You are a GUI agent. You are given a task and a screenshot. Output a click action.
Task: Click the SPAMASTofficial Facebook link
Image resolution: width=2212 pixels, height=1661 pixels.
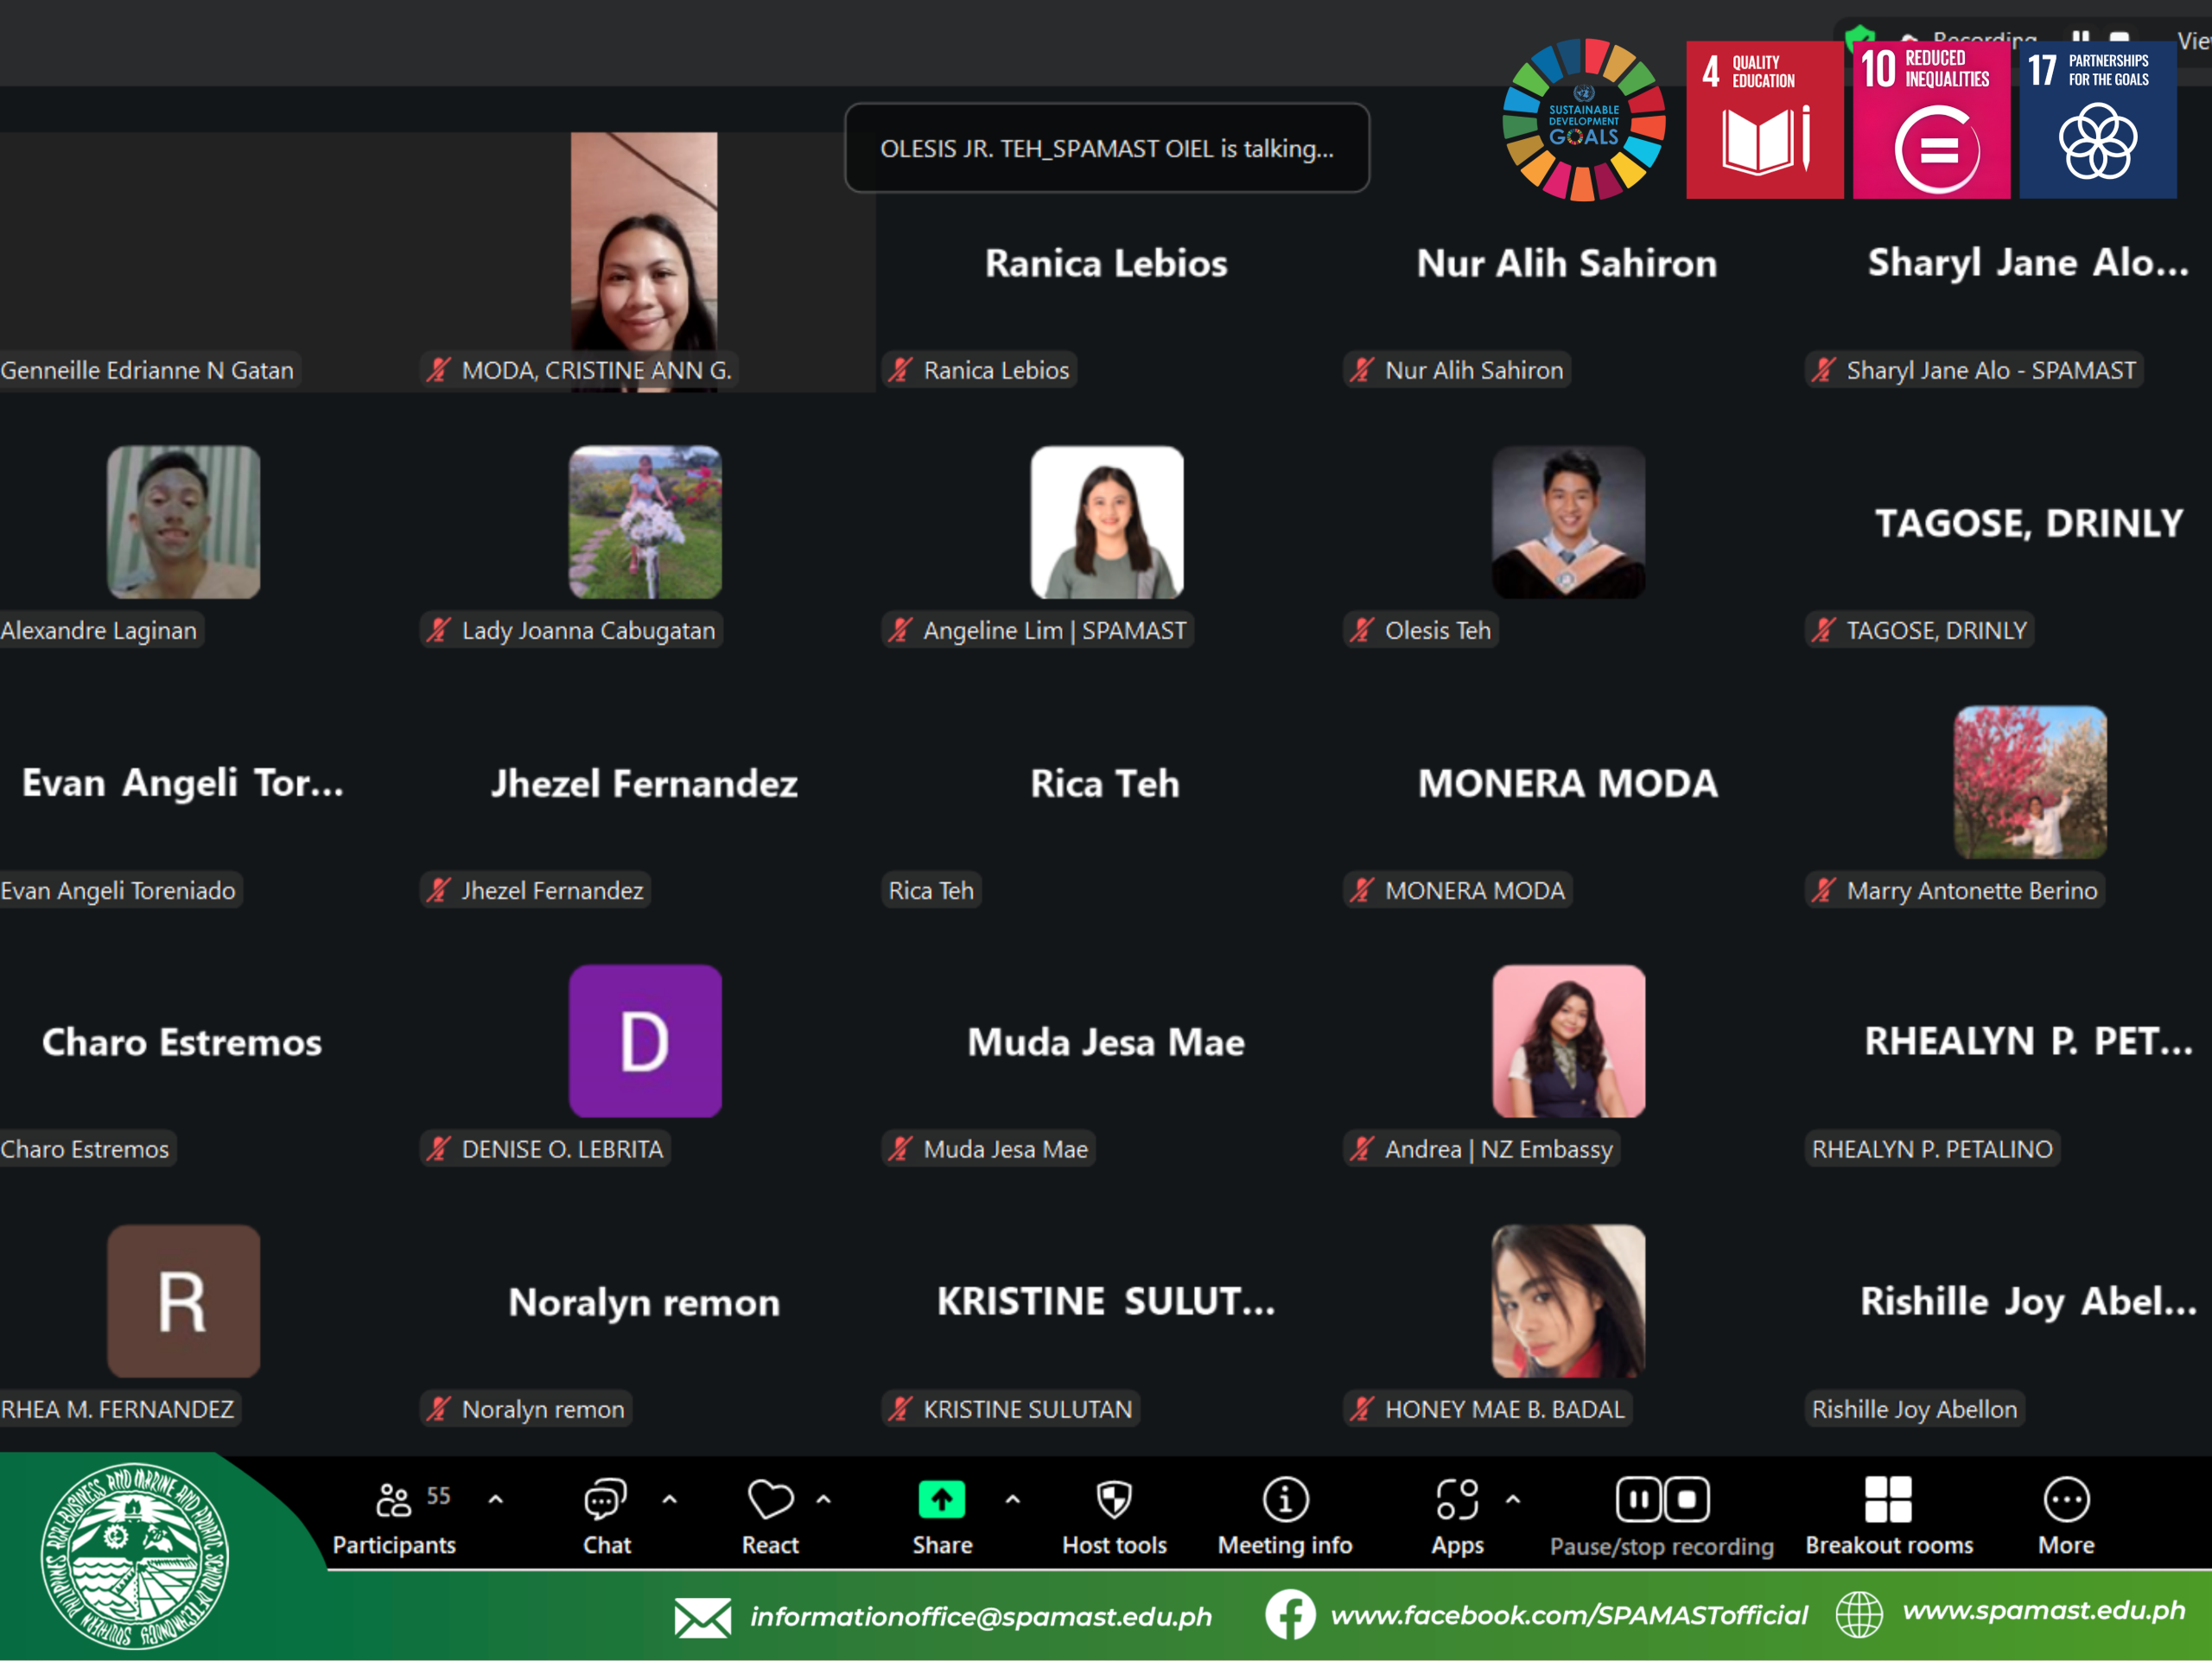tap(1568, 1615)
